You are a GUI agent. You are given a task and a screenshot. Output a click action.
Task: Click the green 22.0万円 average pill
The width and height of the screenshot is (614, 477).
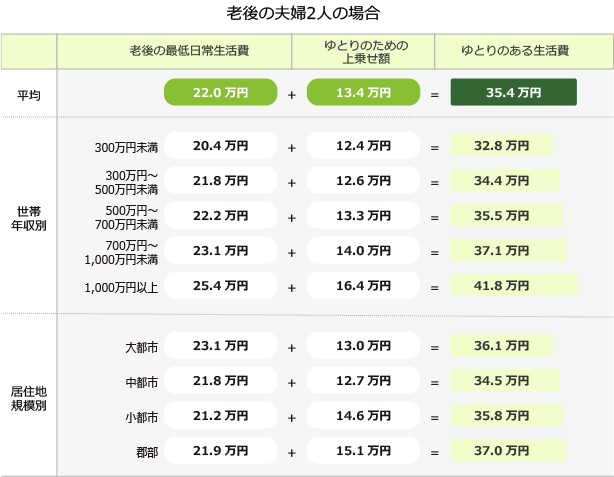pos(220,92)
